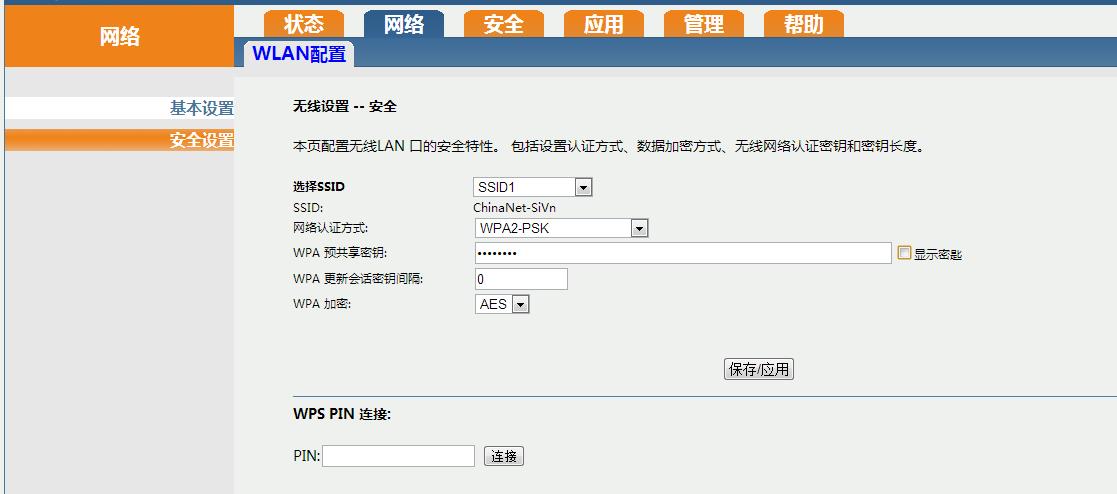Open the 帮助 tab

(803, 24)
